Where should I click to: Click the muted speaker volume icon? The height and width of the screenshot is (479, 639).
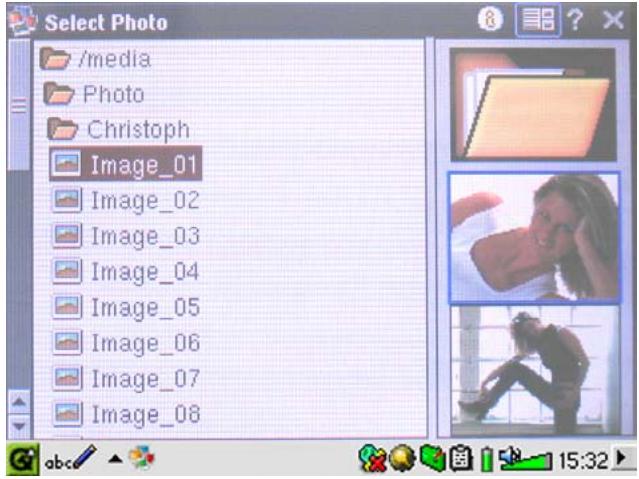click(x=509, y=457)
